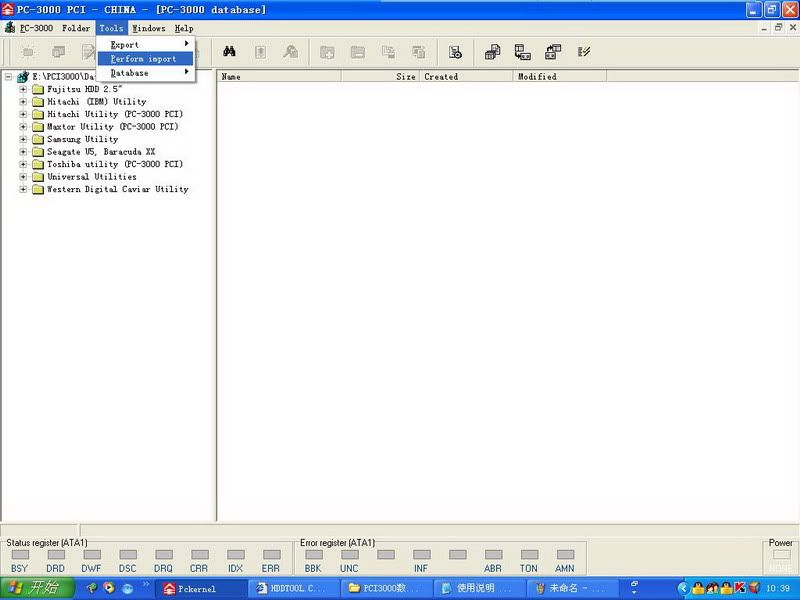Expand Toshiba utility (PC-3000 PCI) node
Viewport: 800px width, 600px height.
click(23, 164)
